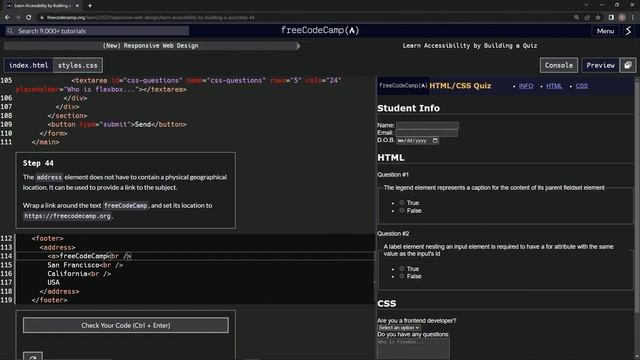Reload the page with the refresh icon
Viewport: 640px width, 360px height.
[x=29, y=18]
